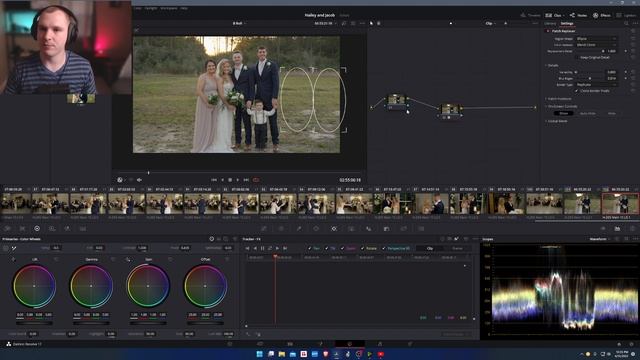The height and width of the screenshot is (360, 640).
Task: Collapse the On-Screen Controls section
Action: click(546, 107)
